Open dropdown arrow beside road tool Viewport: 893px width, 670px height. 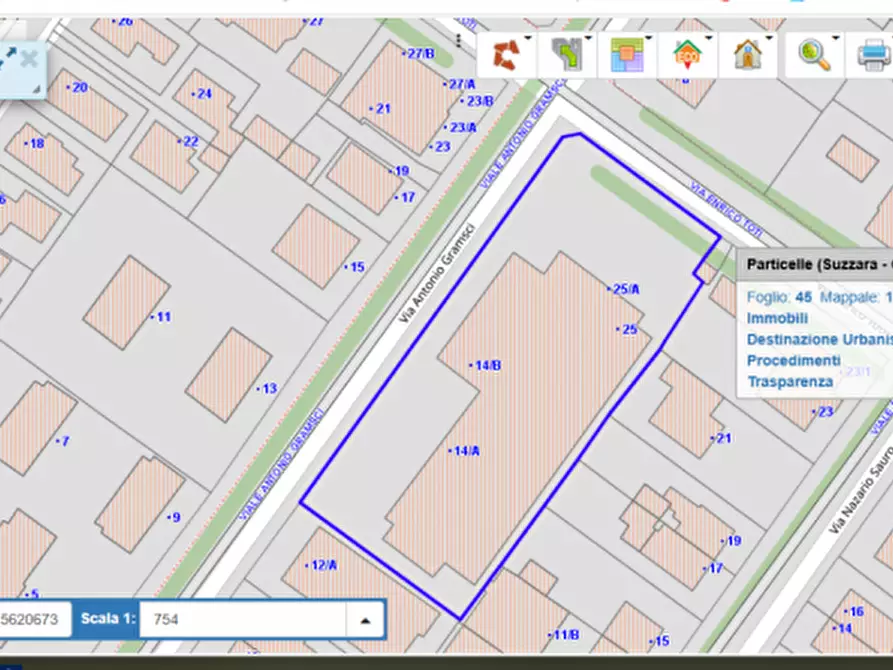pyautogui.click(x=588, y=39)
